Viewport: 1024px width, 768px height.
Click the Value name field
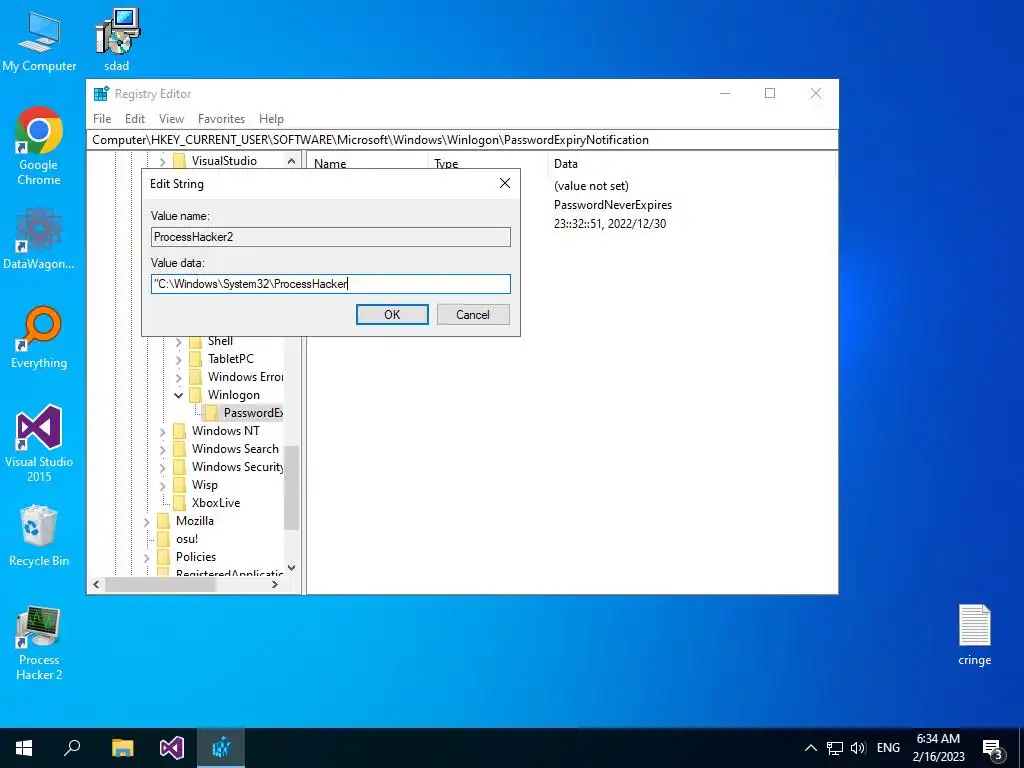(x=330, y=237)
